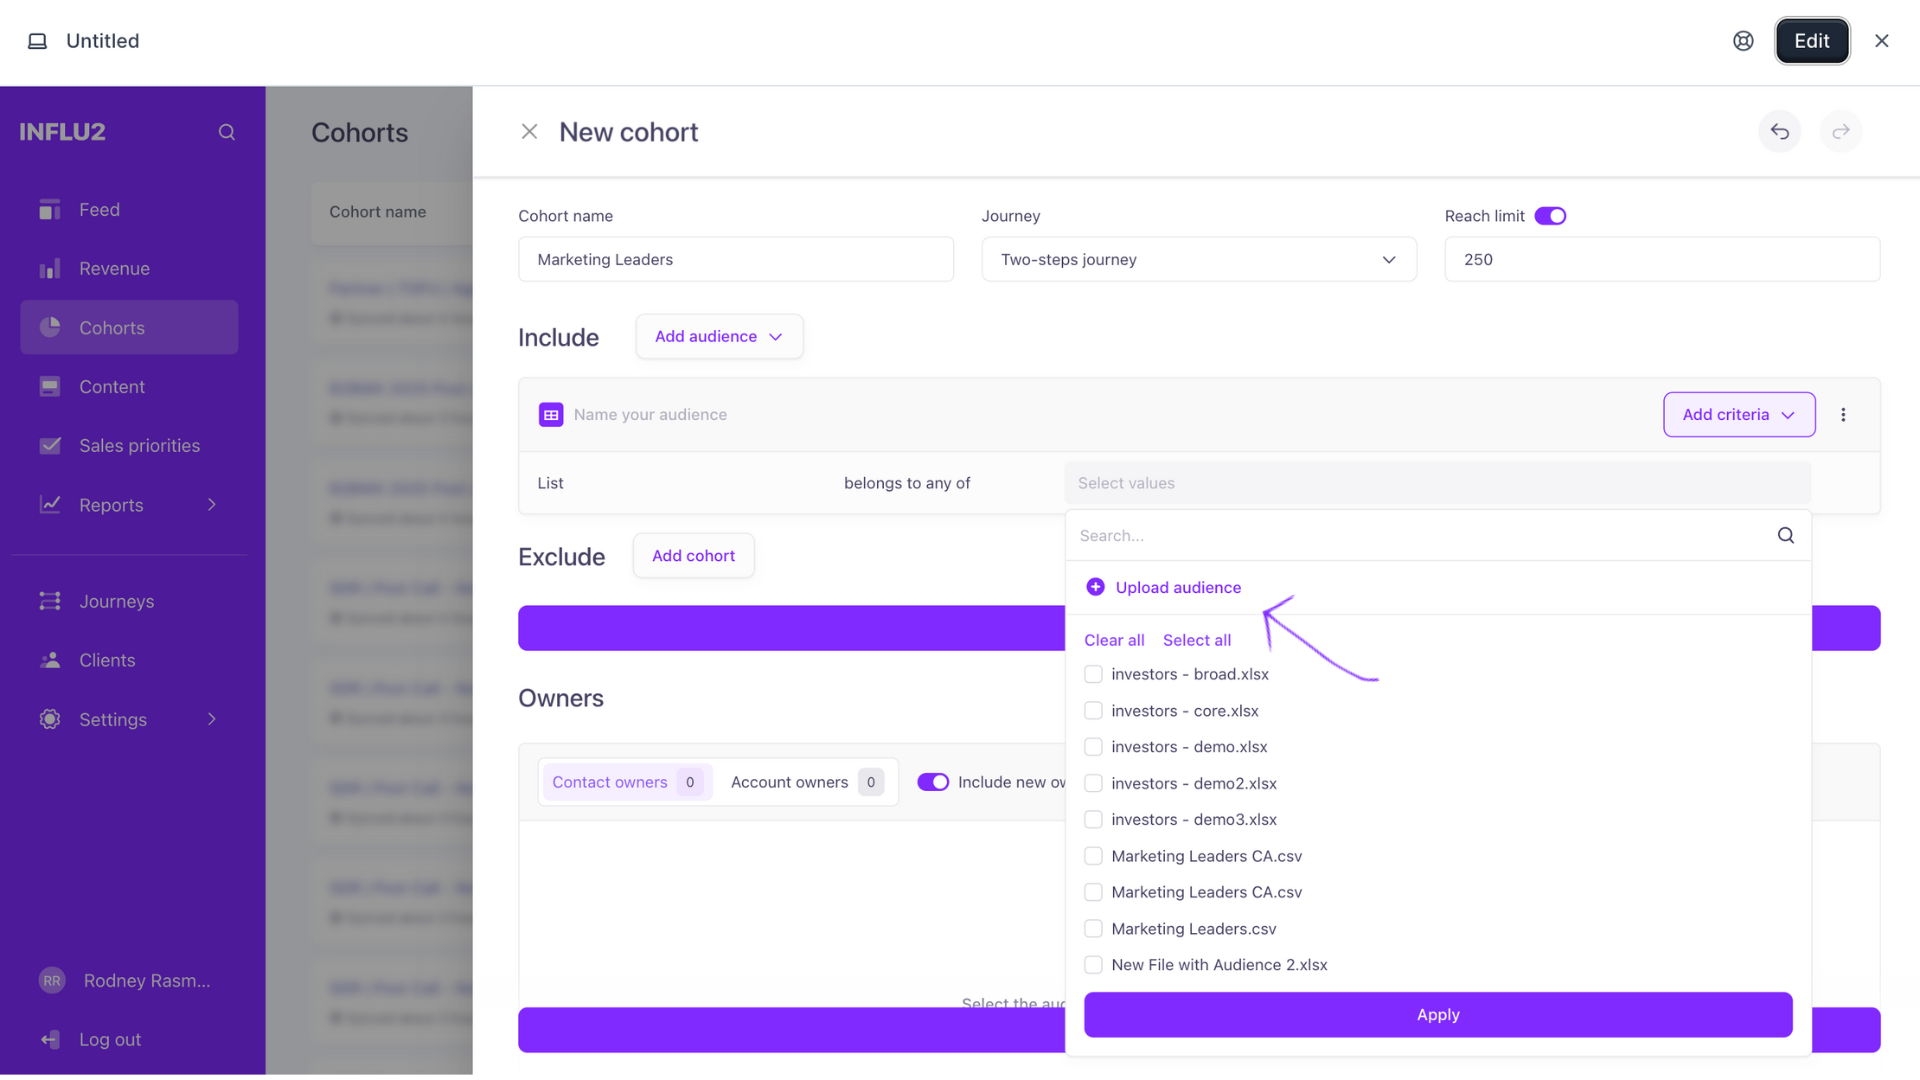Click the Add cohort button

(x=693, y=556)
